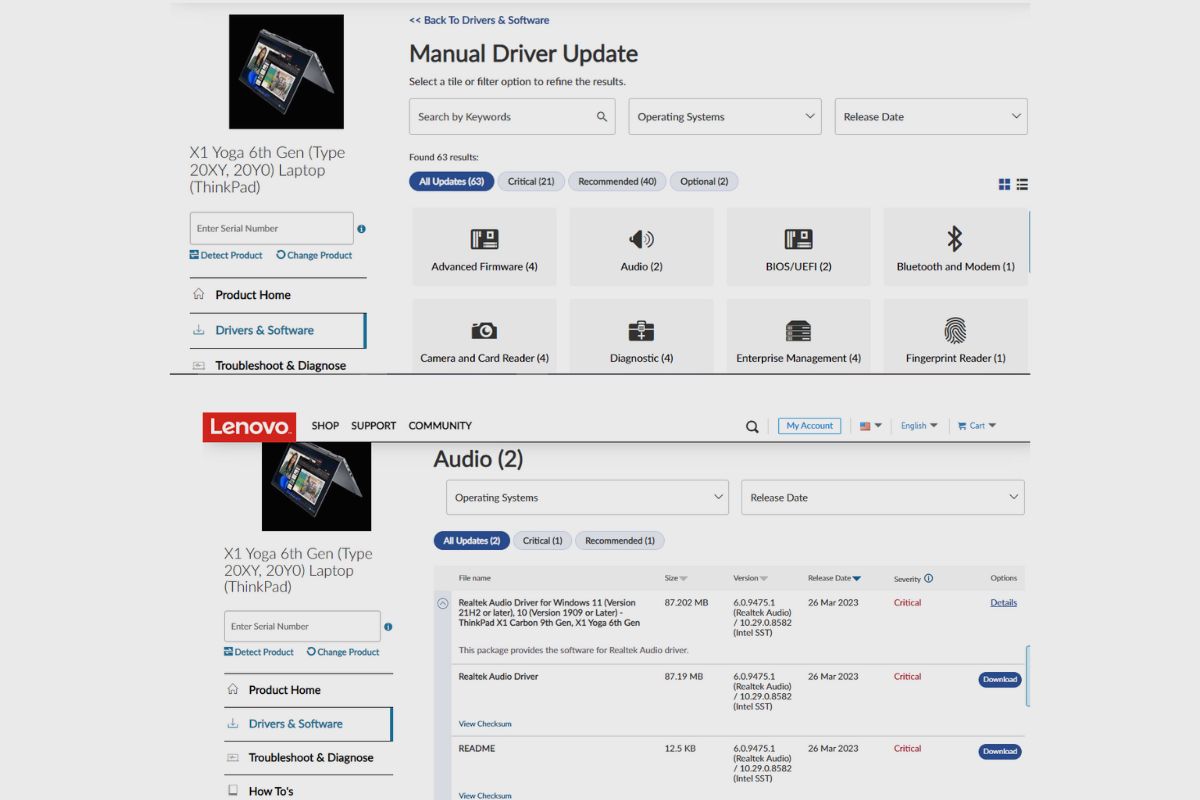The width and height of the screenshot is (1200, 800).
Task: Select the Recommended (40) filter
Action: 617,181
